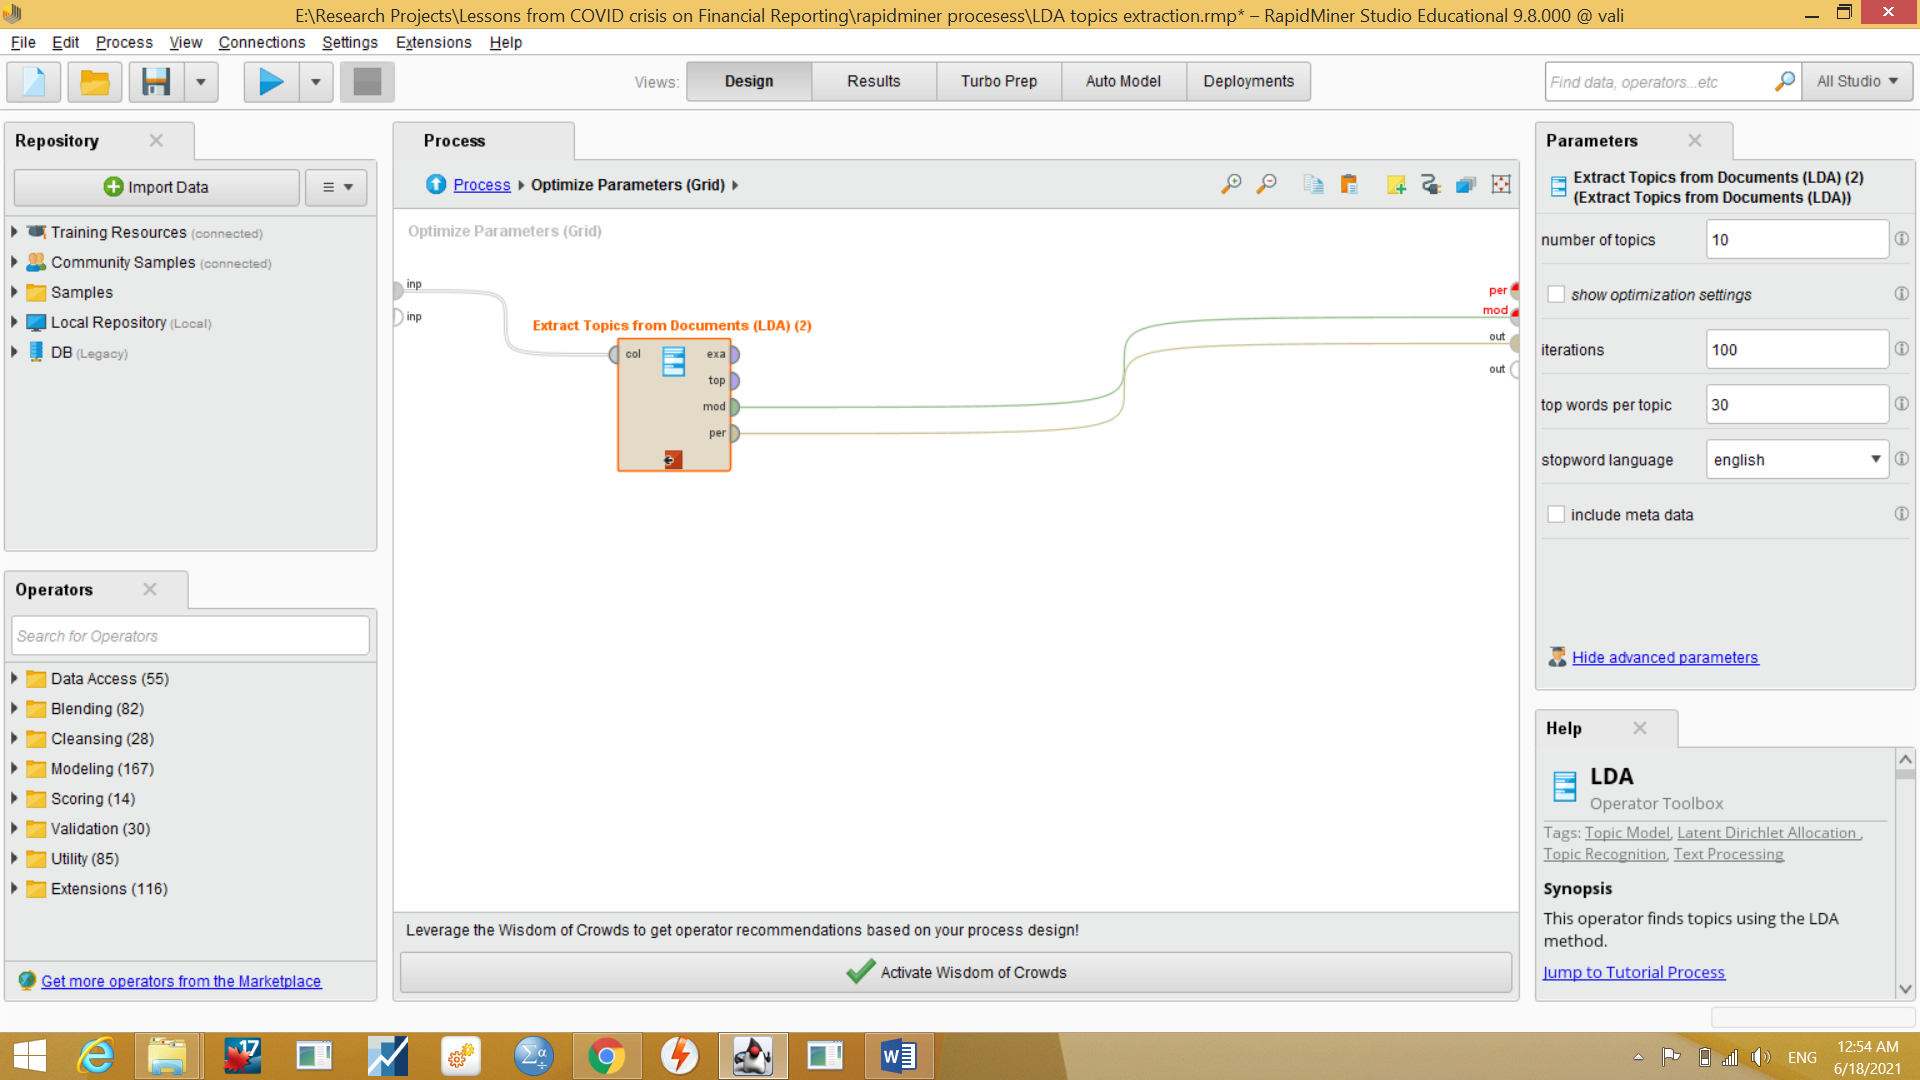Image resolution: width=1920 pixels, height=1080 pixels.
Task: Zoom in on the process canvas
Action: point(1231,184)
